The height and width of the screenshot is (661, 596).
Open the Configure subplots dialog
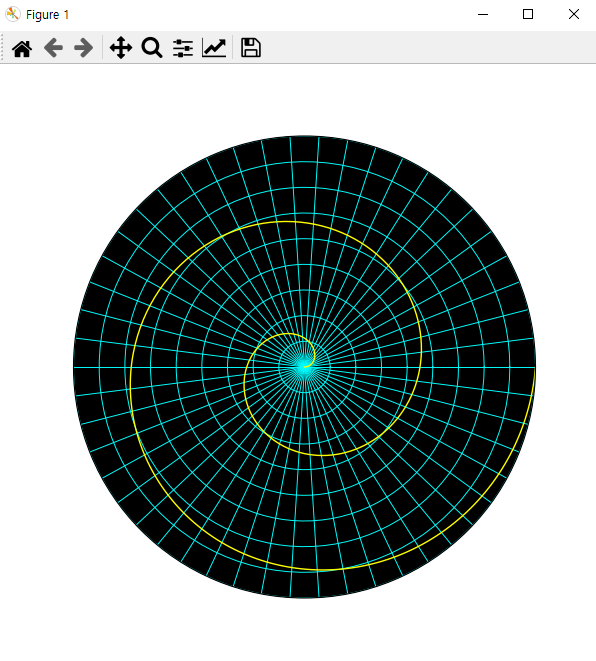[x=183, y=48]
